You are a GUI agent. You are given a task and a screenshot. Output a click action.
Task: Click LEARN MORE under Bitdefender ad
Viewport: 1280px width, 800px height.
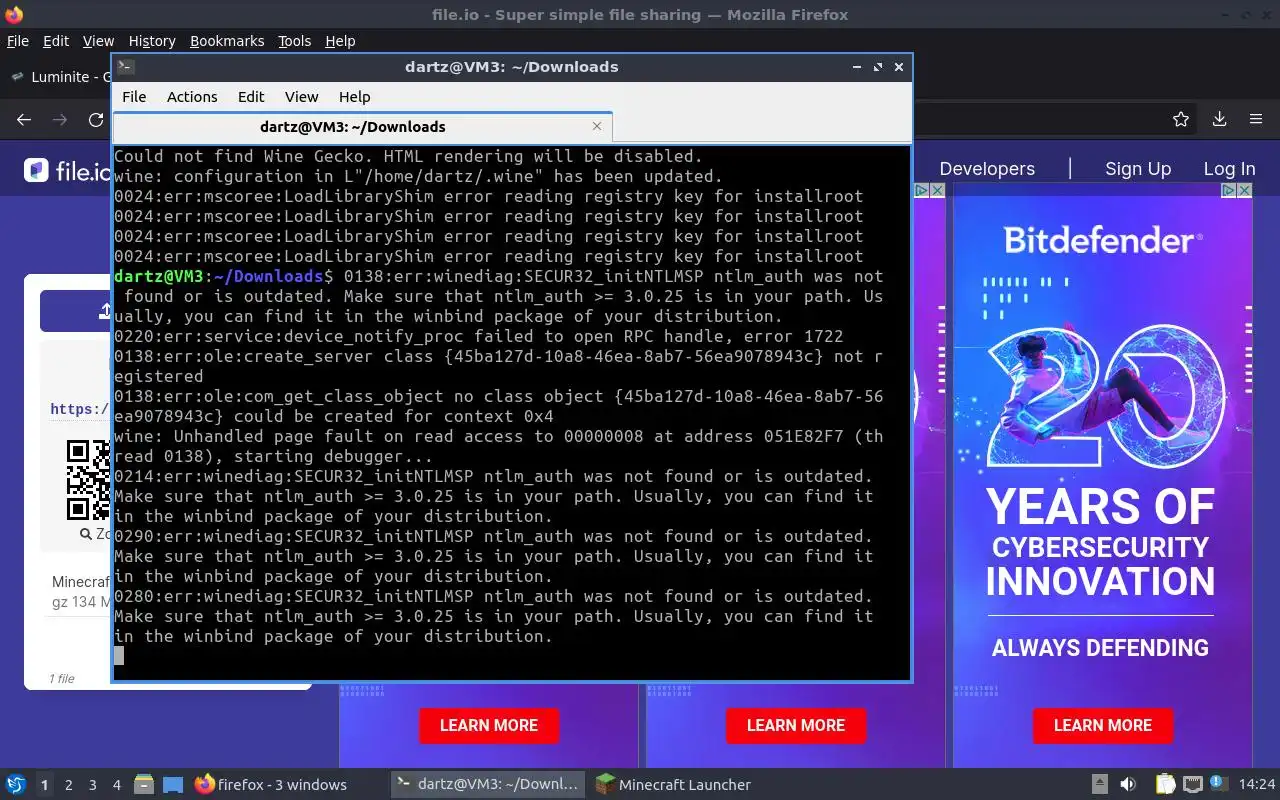point(1103,725)
